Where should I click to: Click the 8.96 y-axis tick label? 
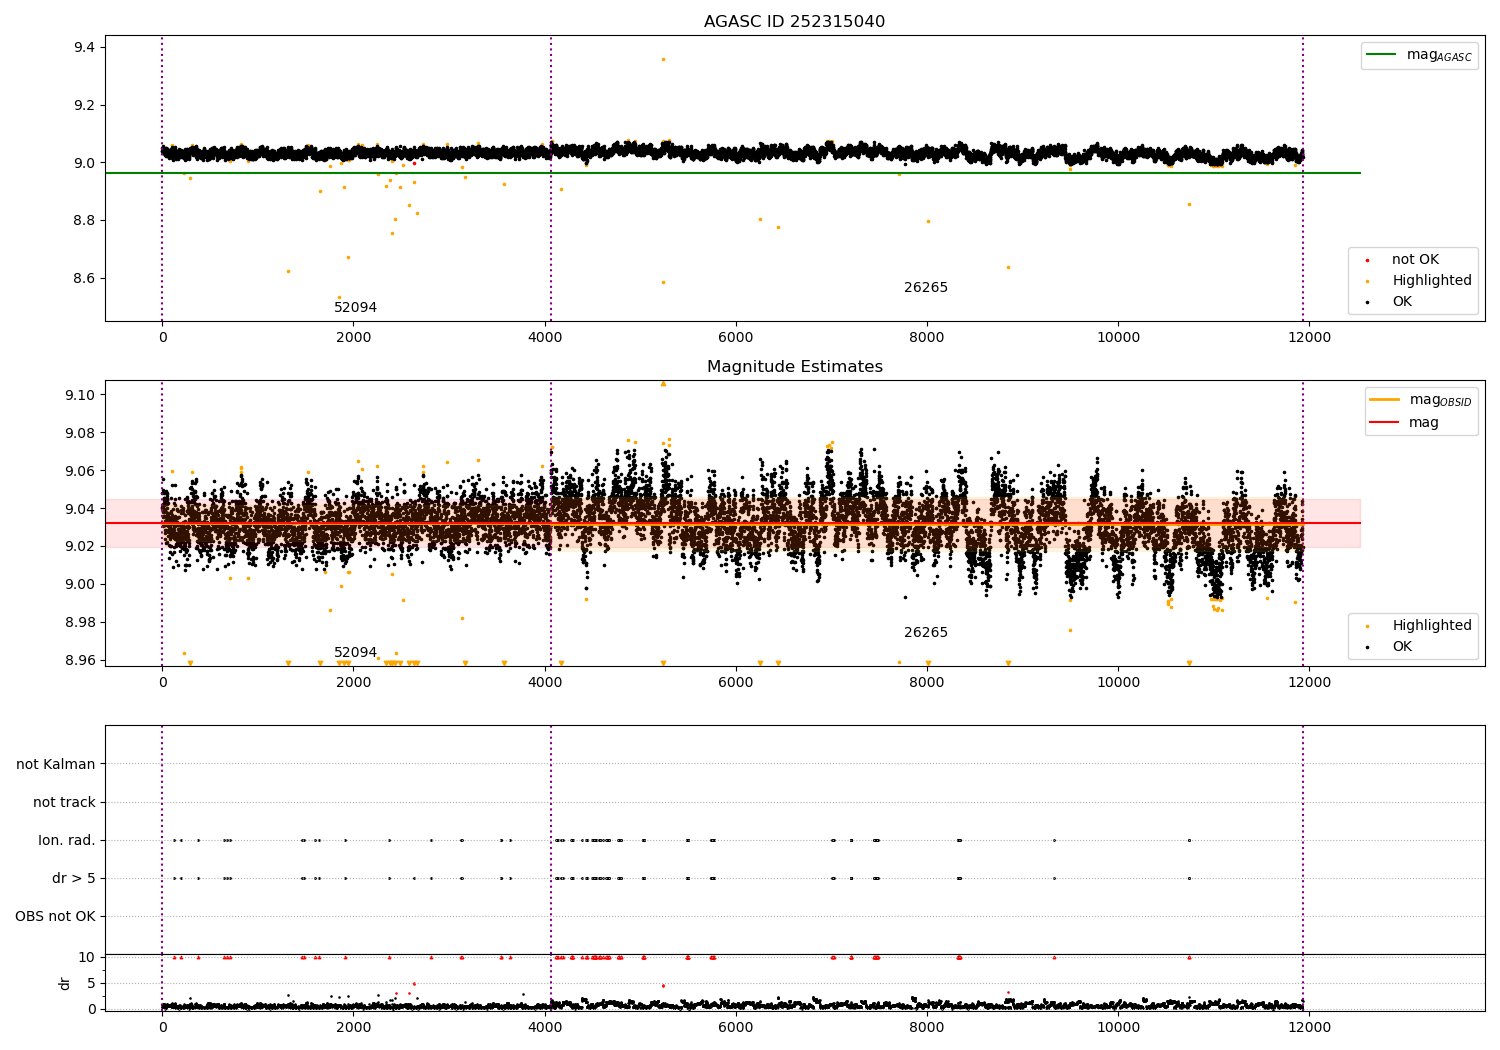click(x=79, y=661)
